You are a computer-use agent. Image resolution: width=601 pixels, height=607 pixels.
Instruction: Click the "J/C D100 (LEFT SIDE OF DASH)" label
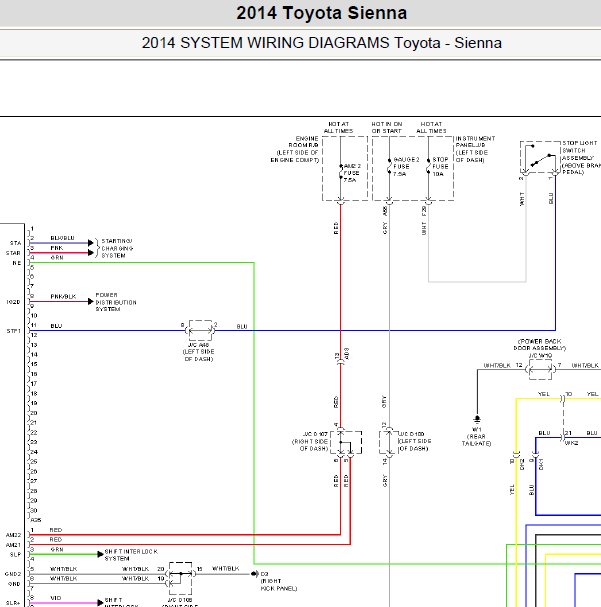click(x=414, y=441)
